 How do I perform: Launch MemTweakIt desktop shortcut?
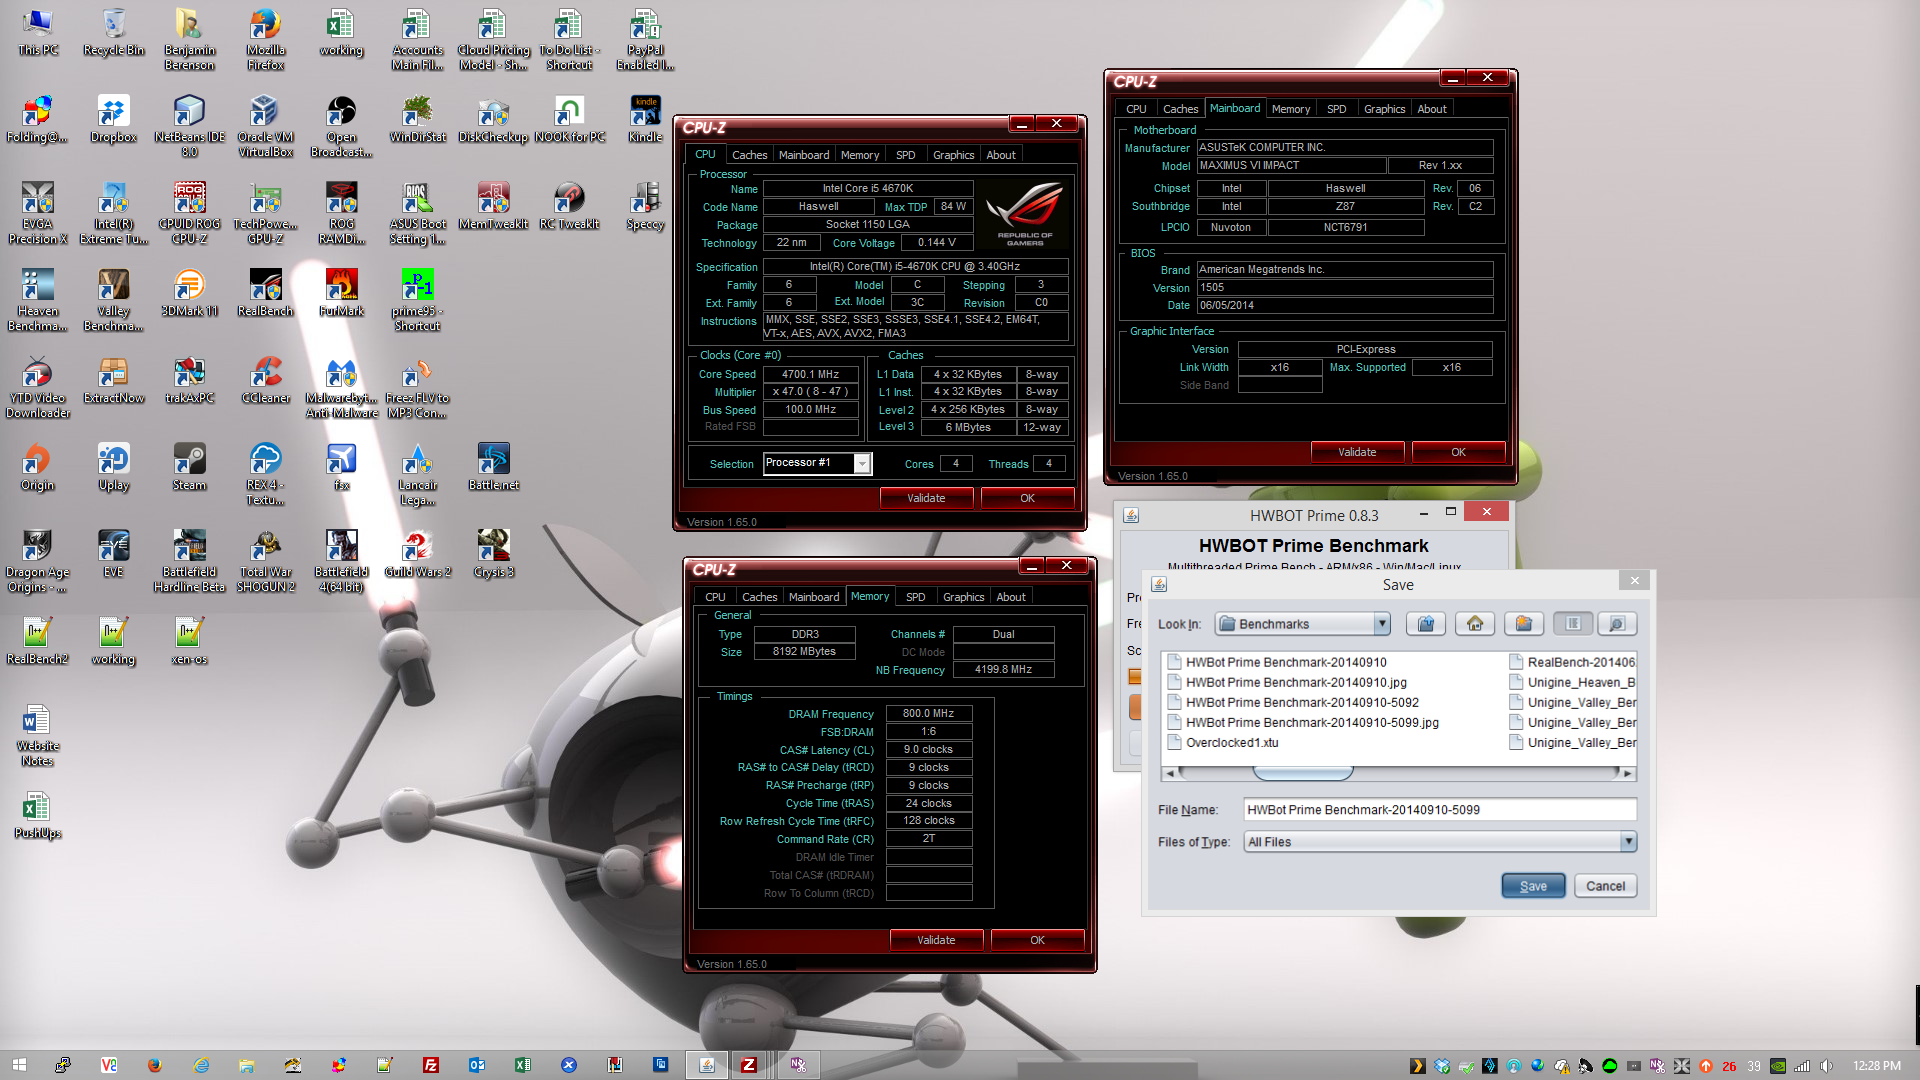[493, 207]
